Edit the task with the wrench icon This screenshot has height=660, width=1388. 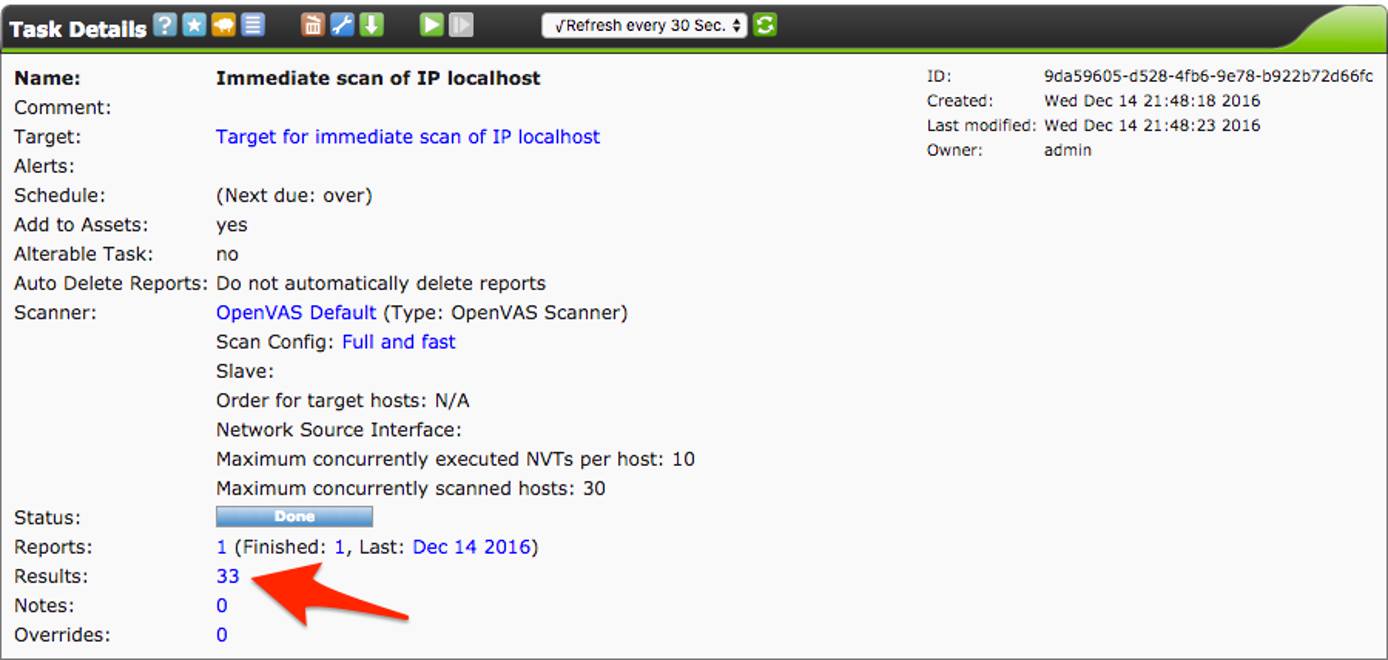click(x=341, y=25)
